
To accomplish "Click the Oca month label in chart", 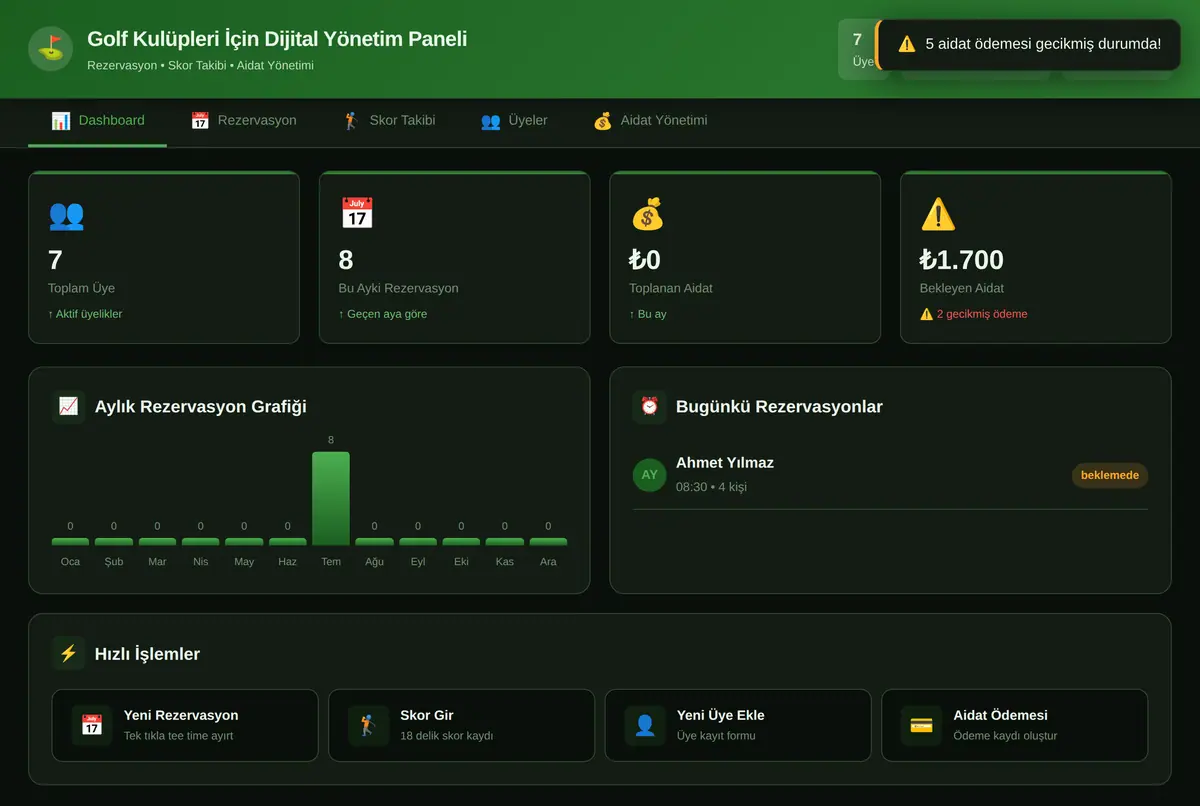I will [x=70, y=562].
